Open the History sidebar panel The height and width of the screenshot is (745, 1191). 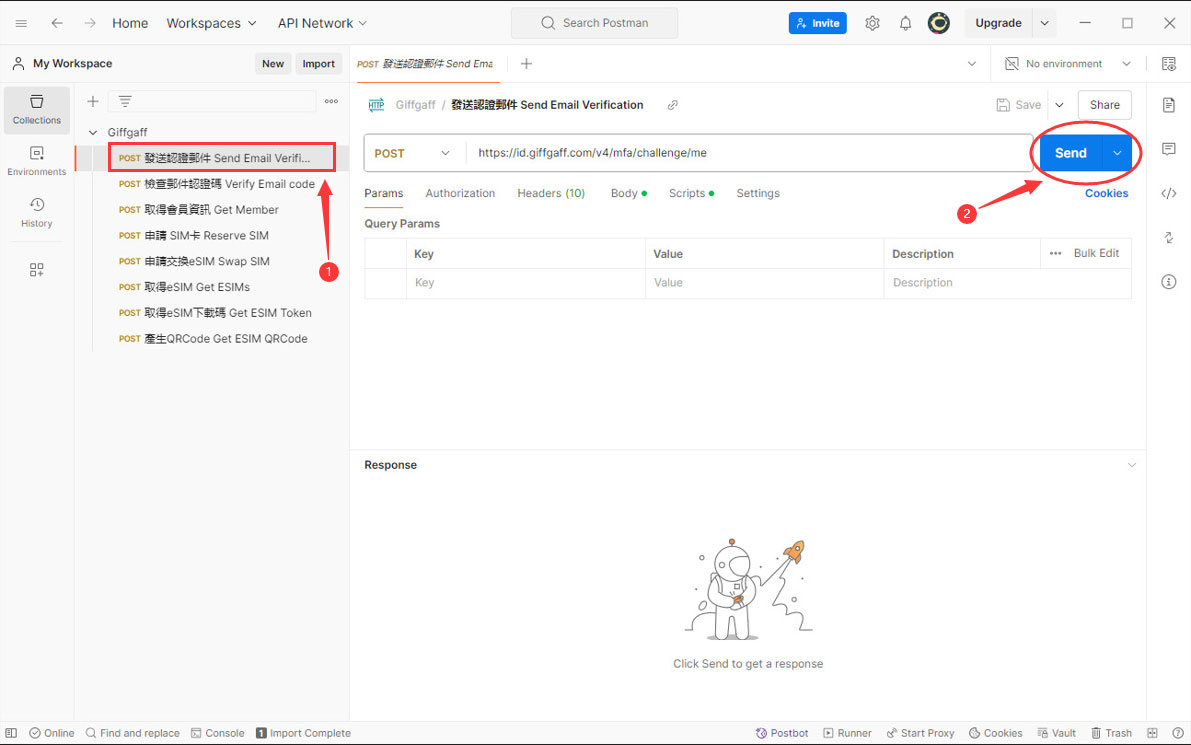37,212
